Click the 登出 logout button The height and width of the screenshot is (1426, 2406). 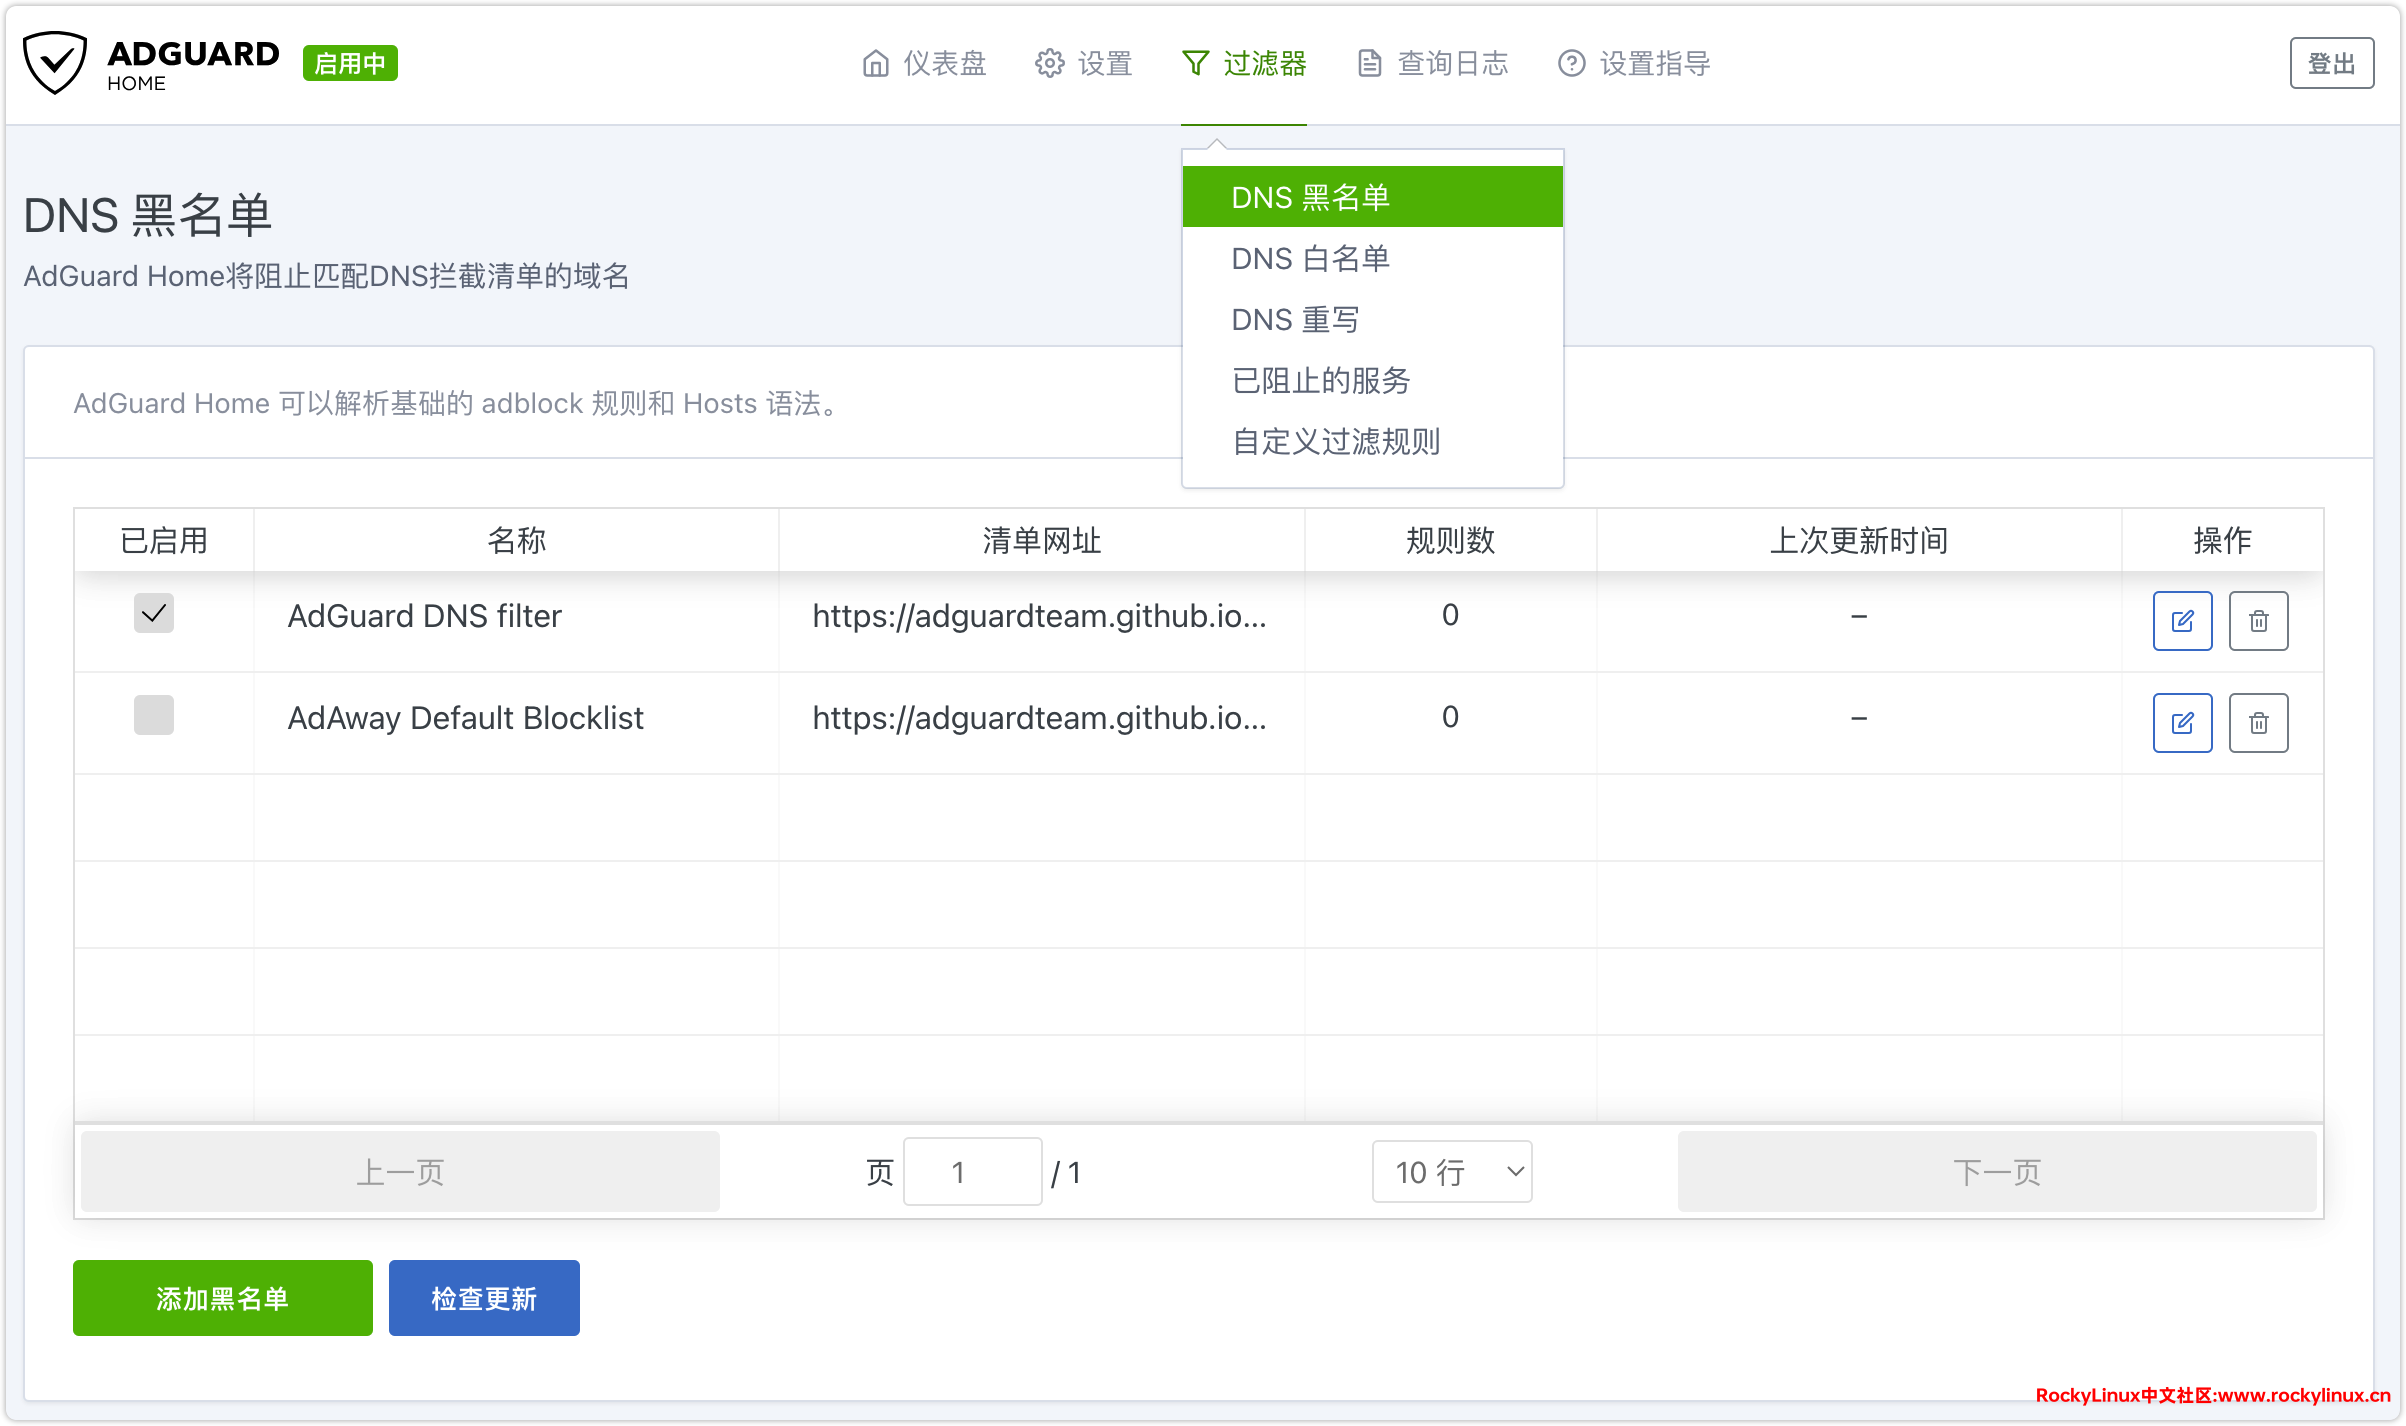click(x=2331, y=64)
